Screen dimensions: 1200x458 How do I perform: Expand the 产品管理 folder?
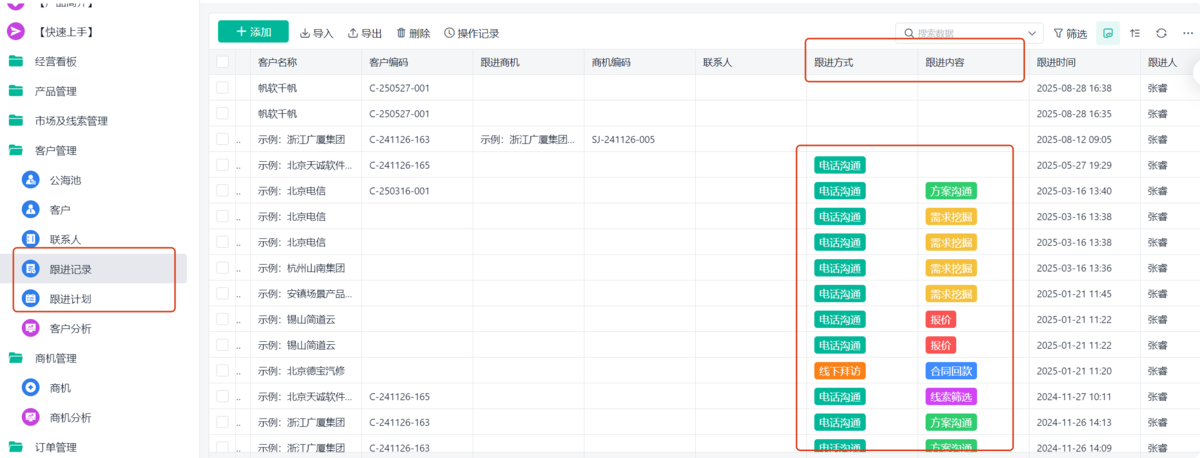pyautogui.click(x=16, y=91)
